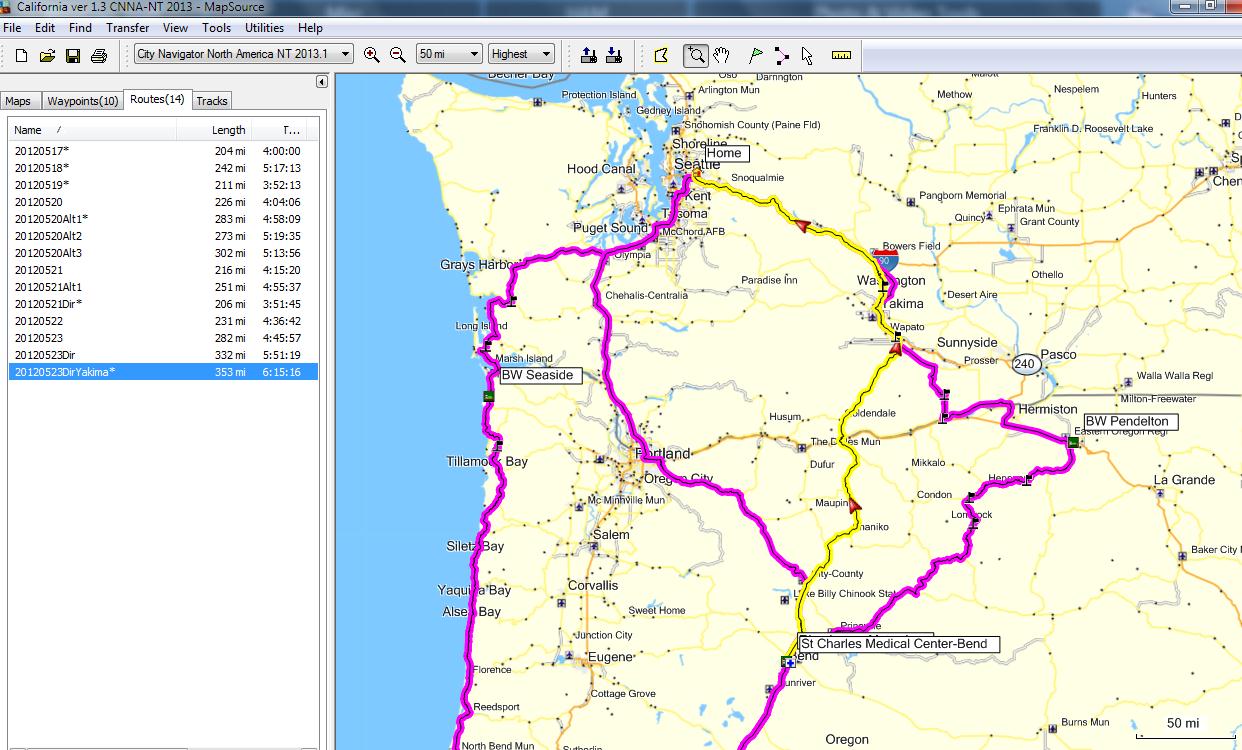Select the Hand pan tool
1242x750 pixels.
tap(721, 55)
